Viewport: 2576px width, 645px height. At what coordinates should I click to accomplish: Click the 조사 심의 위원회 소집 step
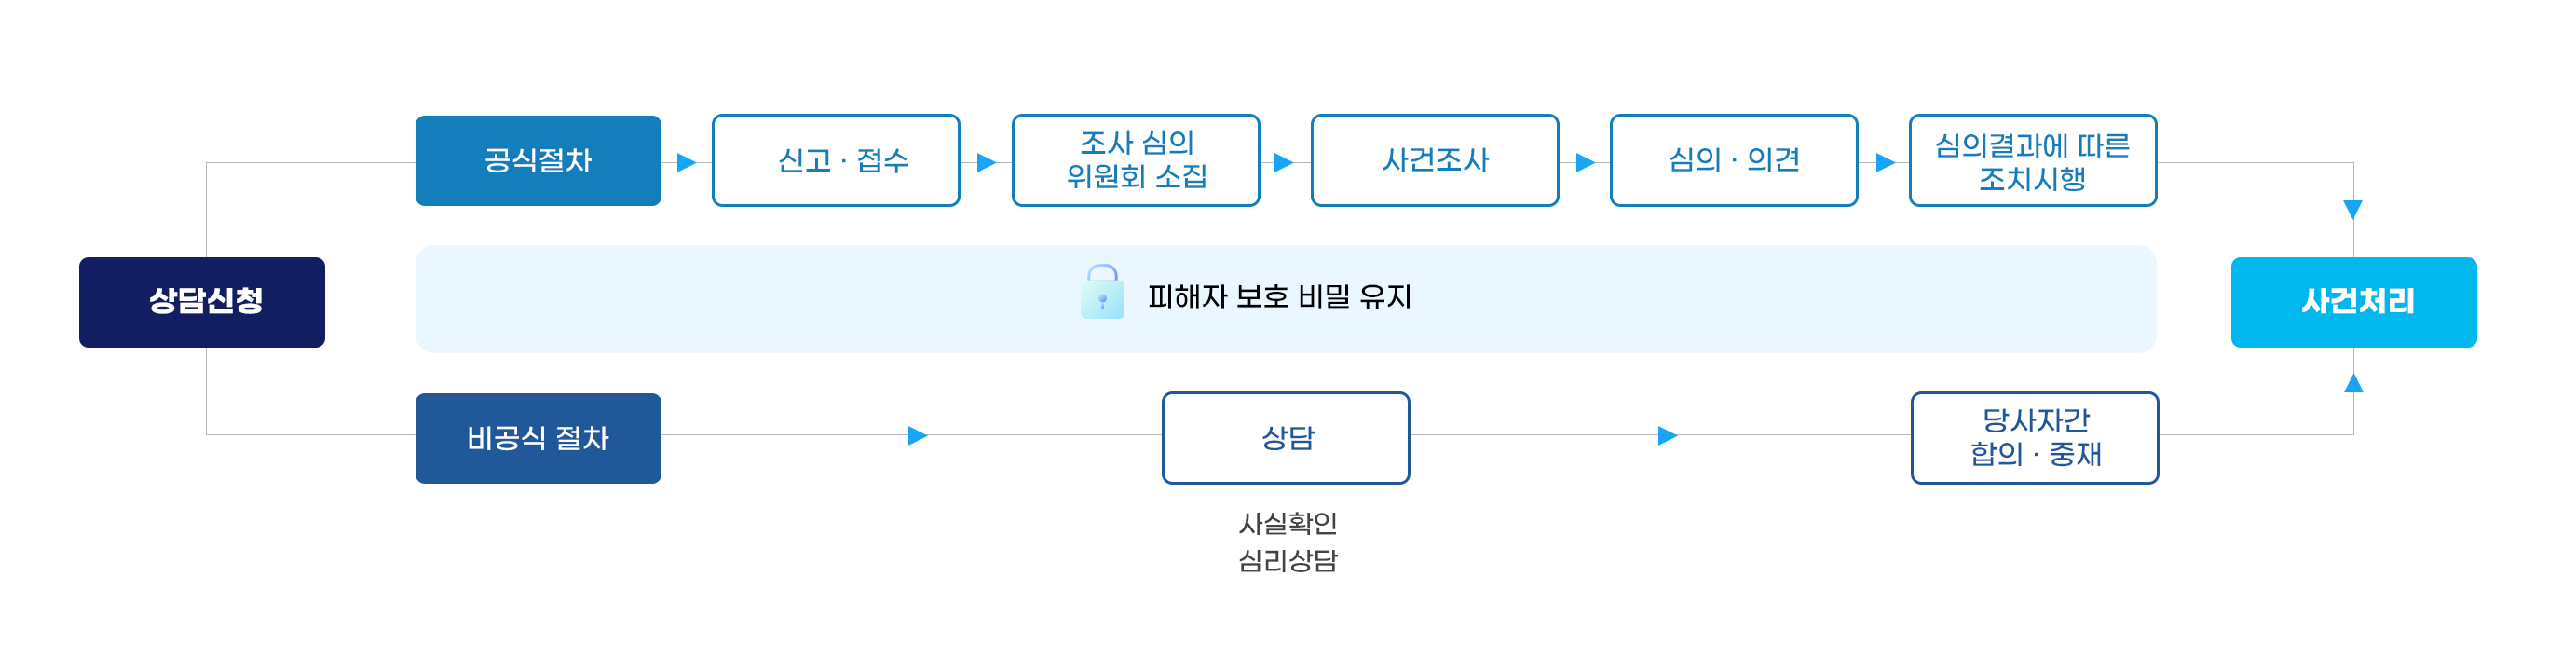tap(1135, 161)
